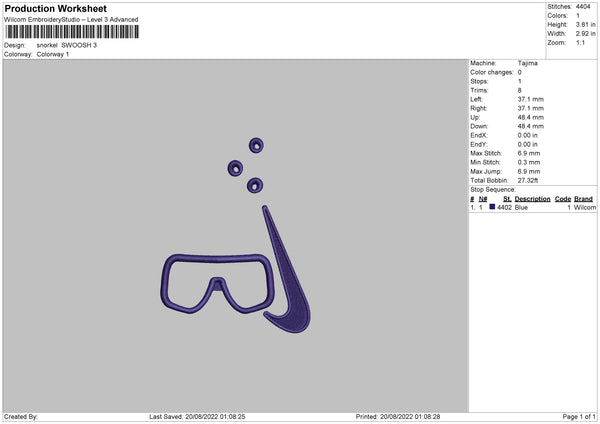The width and height of the screenshot is (600, 424).
Task: Select the swoosh snorkel tube shape
Action: [x=287, y=269]
